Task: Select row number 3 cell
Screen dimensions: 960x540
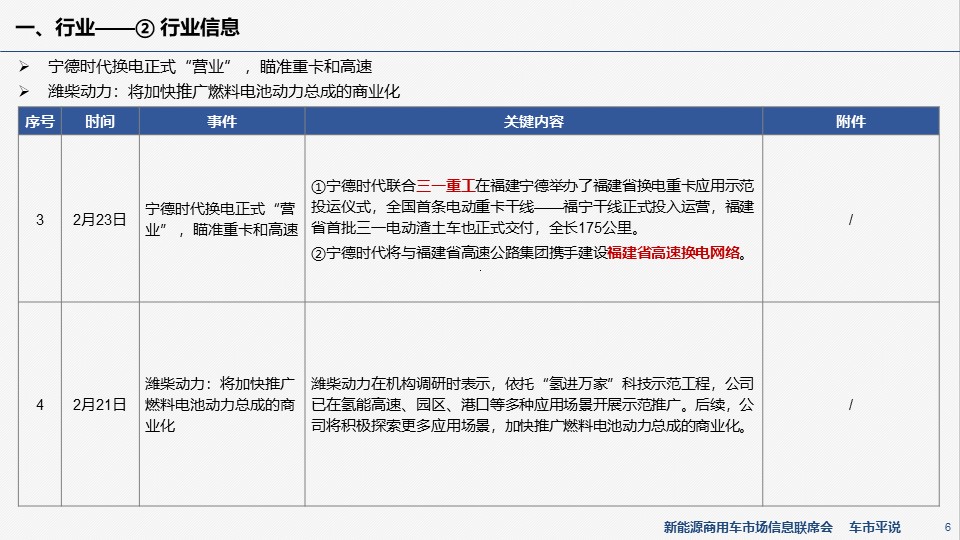Action: pos(40,219)
